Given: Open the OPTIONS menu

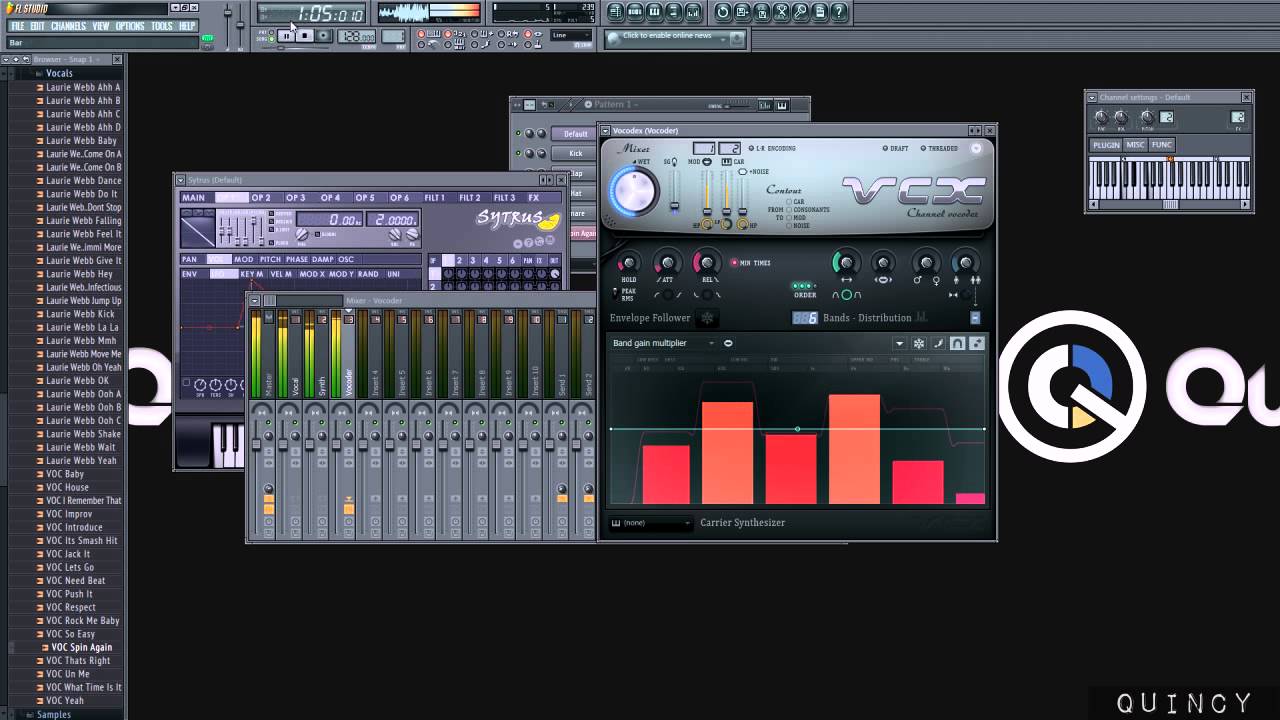Looking at the screenshot, I should point(130,26).
